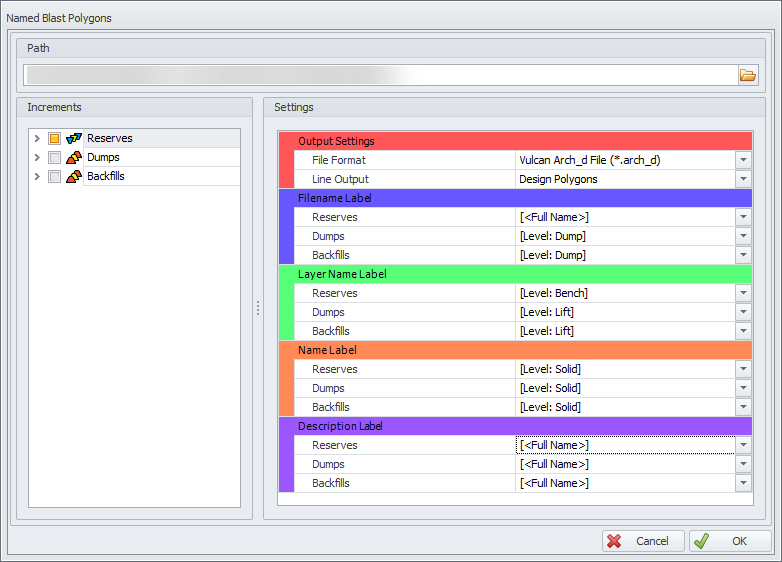The height and width of the screenshot is (562, 782).
Task: Click the Reserves increment icon
Action: [x=74, y=139]
